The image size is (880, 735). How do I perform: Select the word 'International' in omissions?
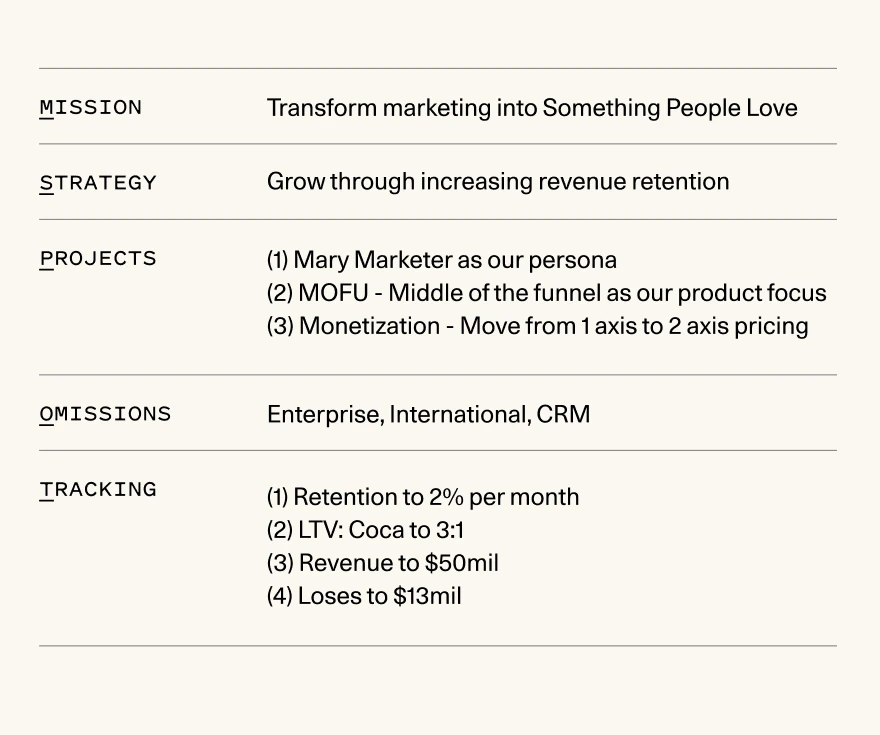click(460, 415)
